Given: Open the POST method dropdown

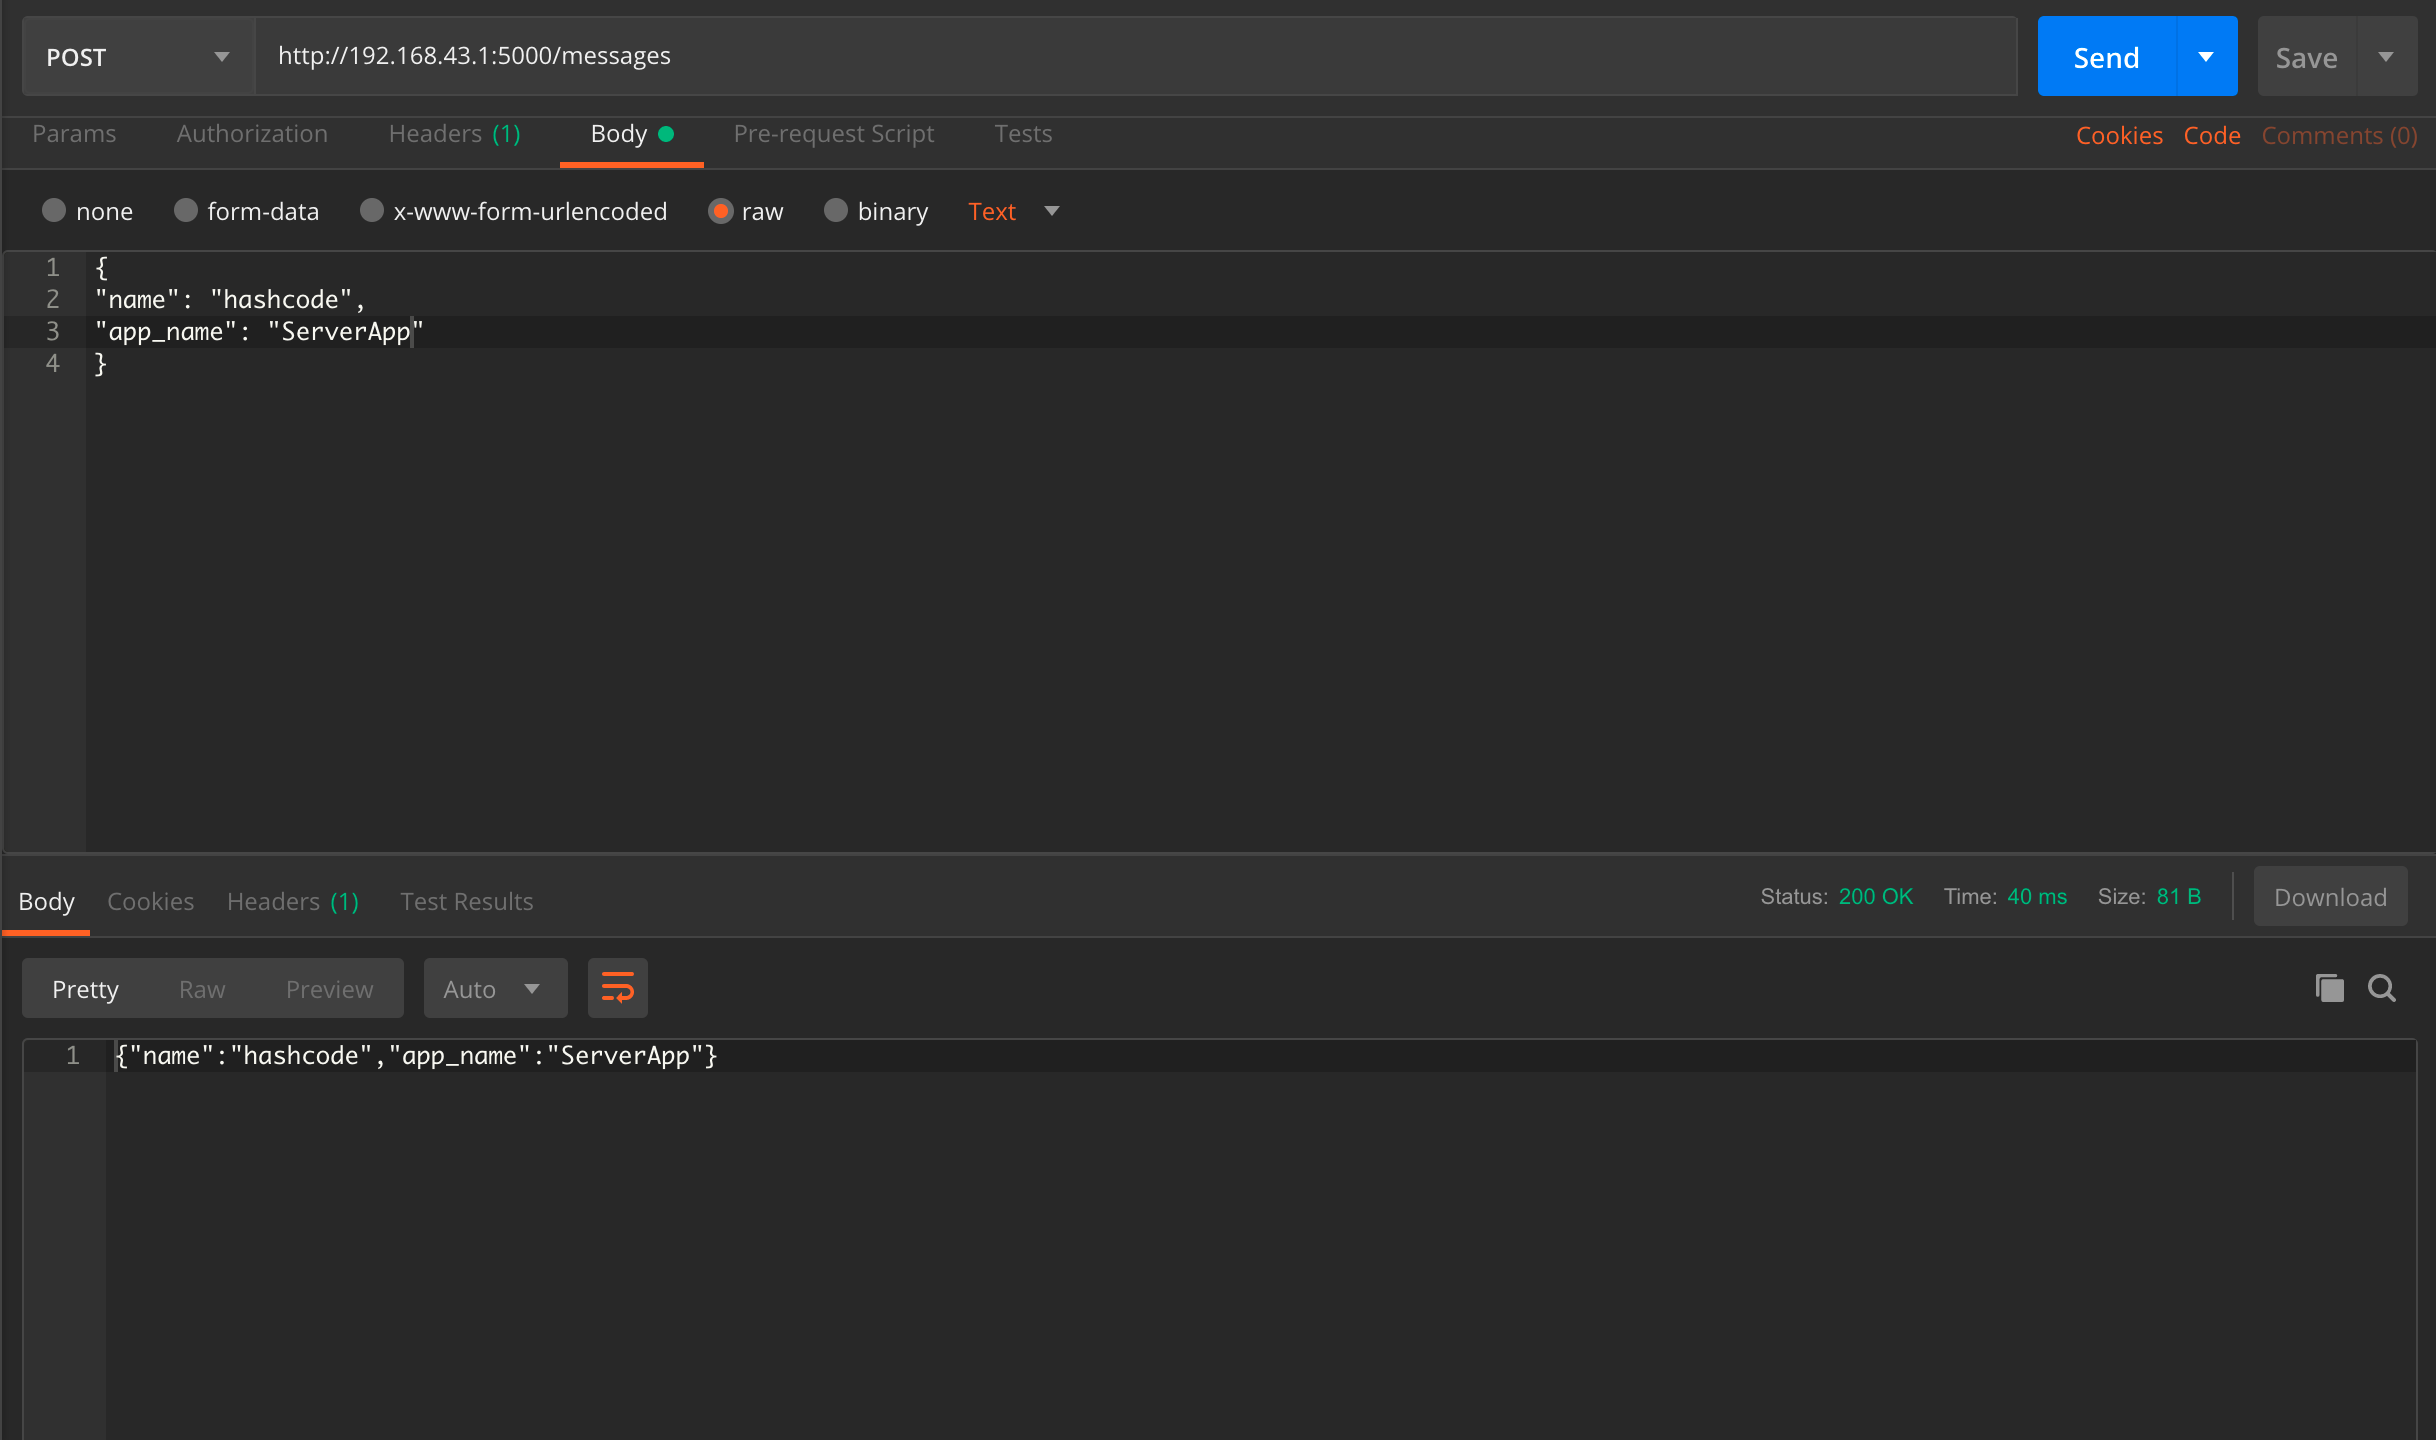Looking at the screenshot, I should pos(138,57).
